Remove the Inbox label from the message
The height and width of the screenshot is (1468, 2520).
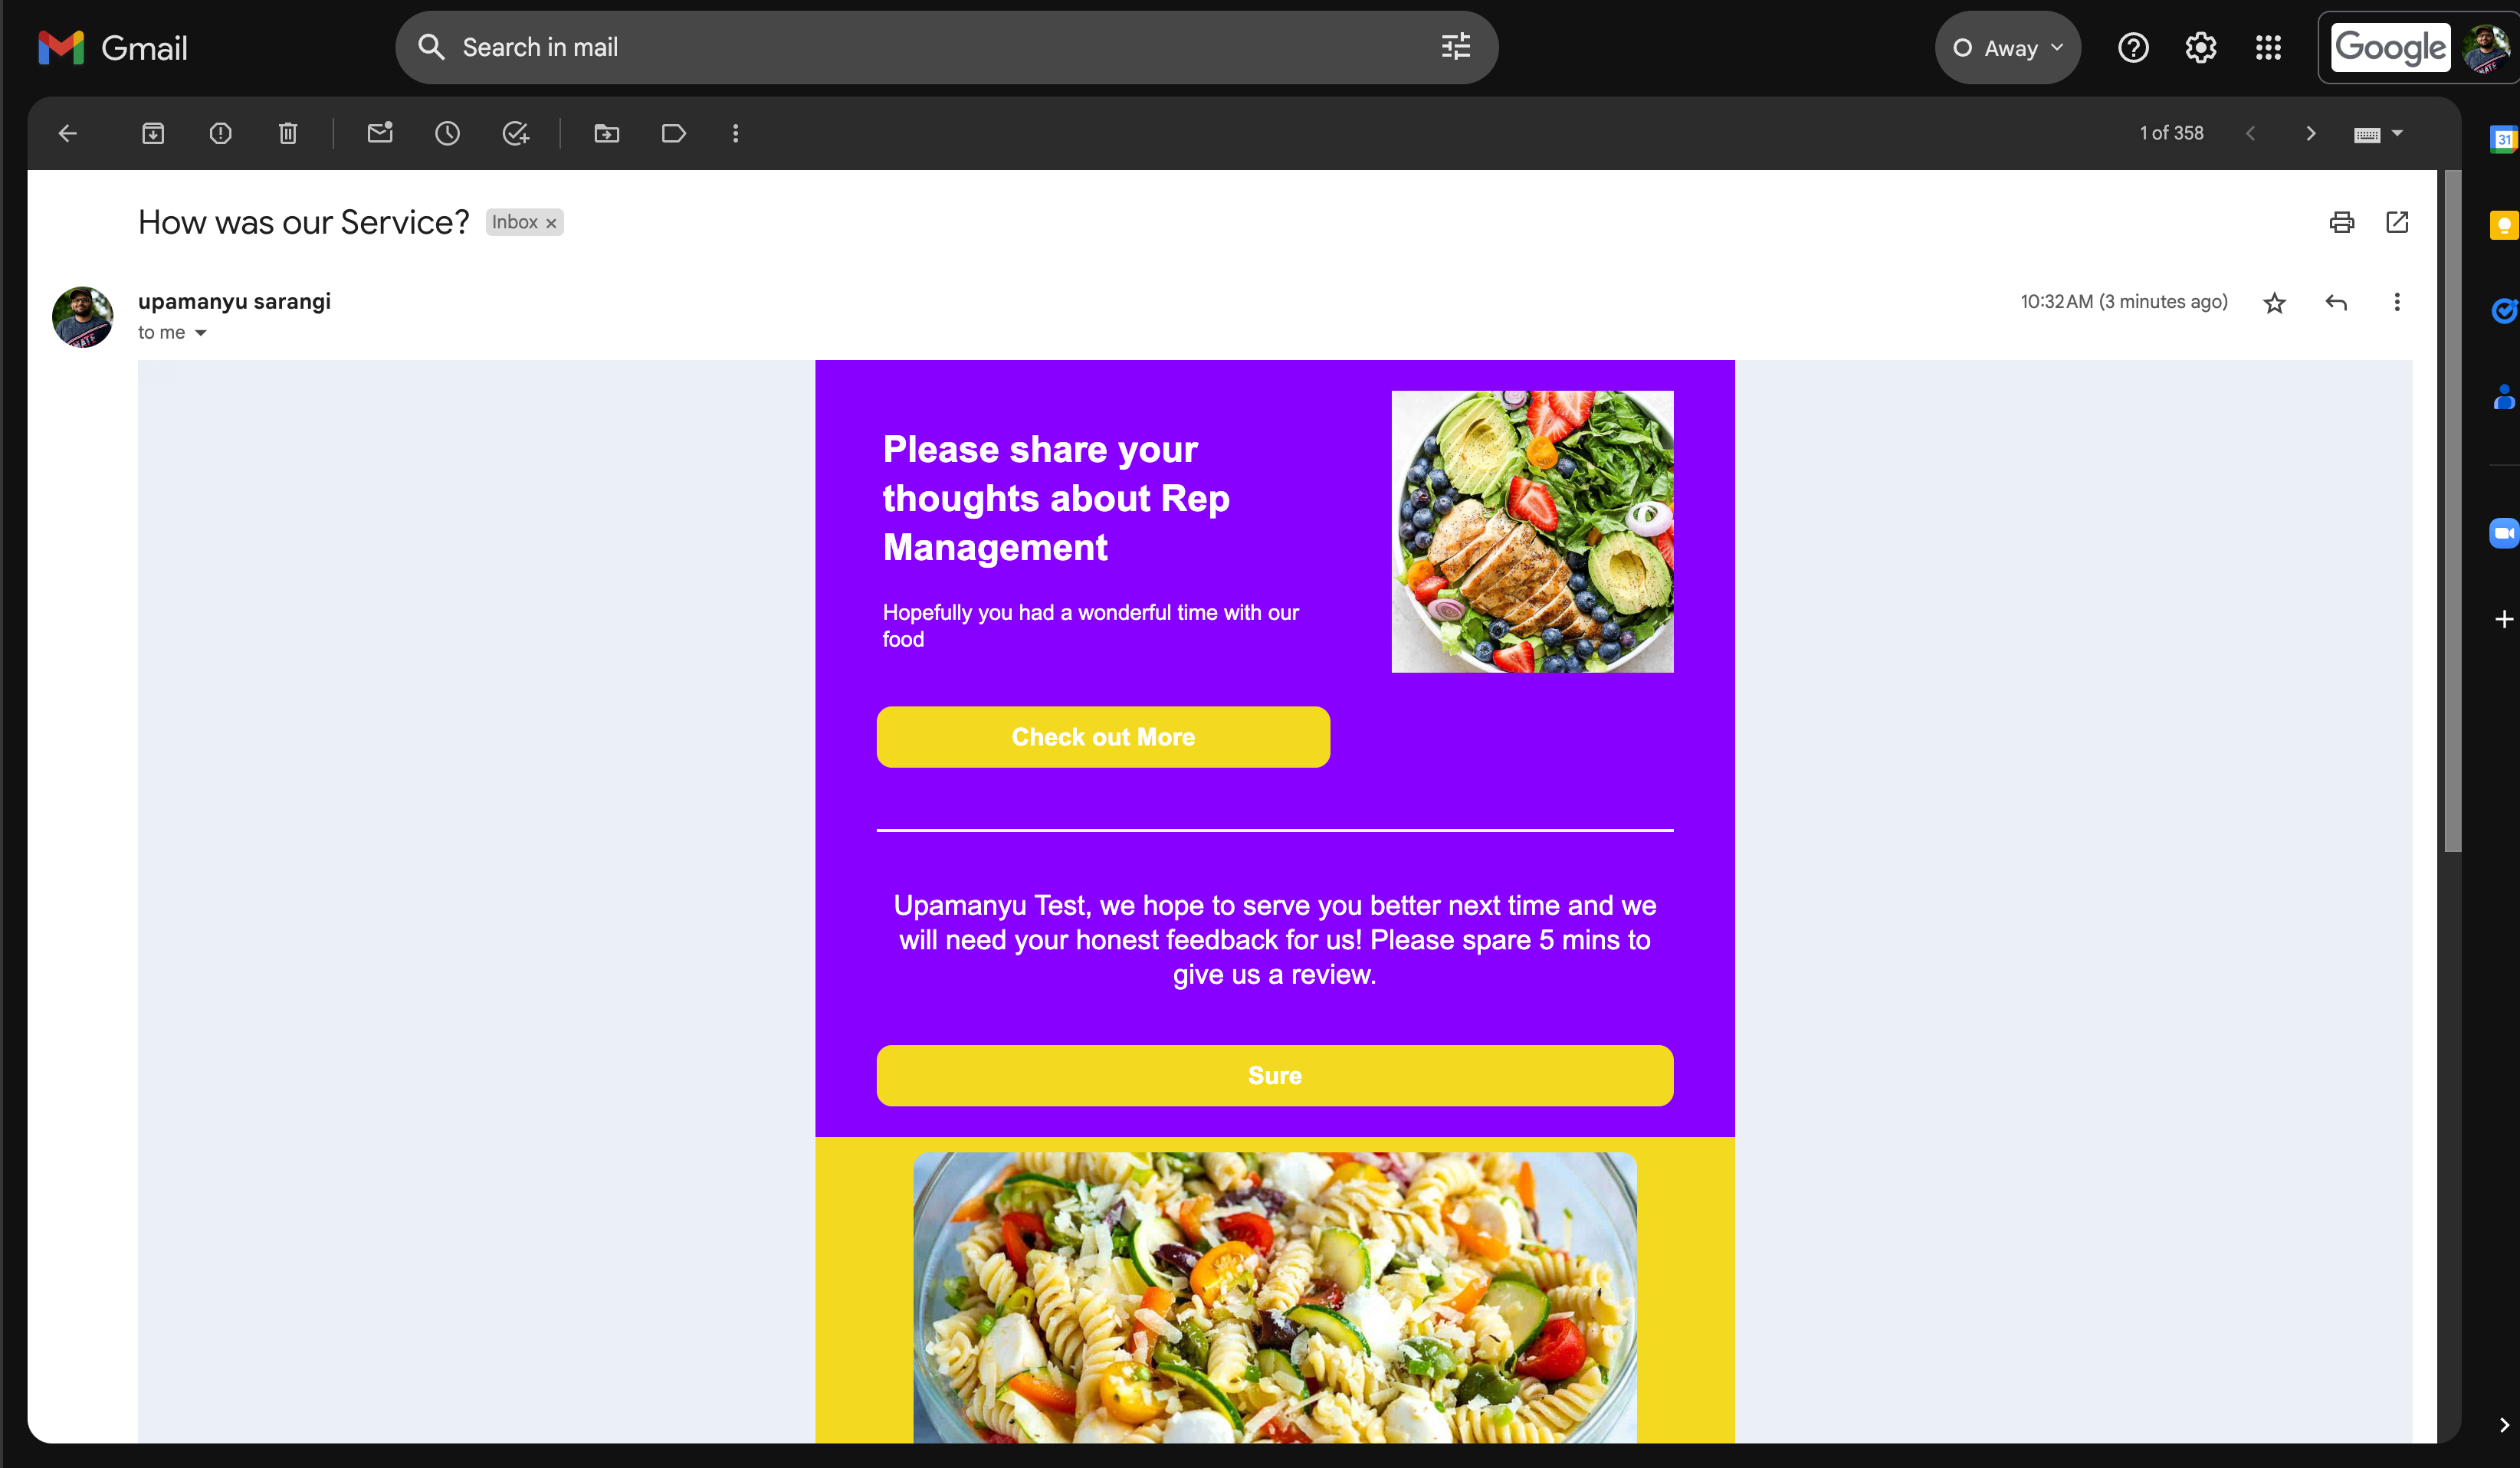tap(551, 223)
